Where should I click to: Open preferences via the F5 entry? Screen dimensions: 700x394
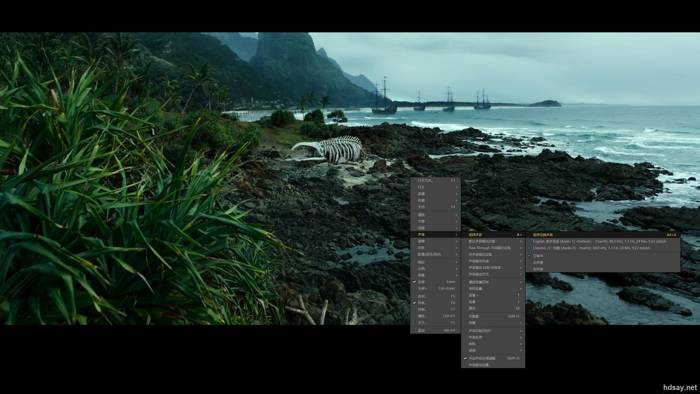(435, 296)
